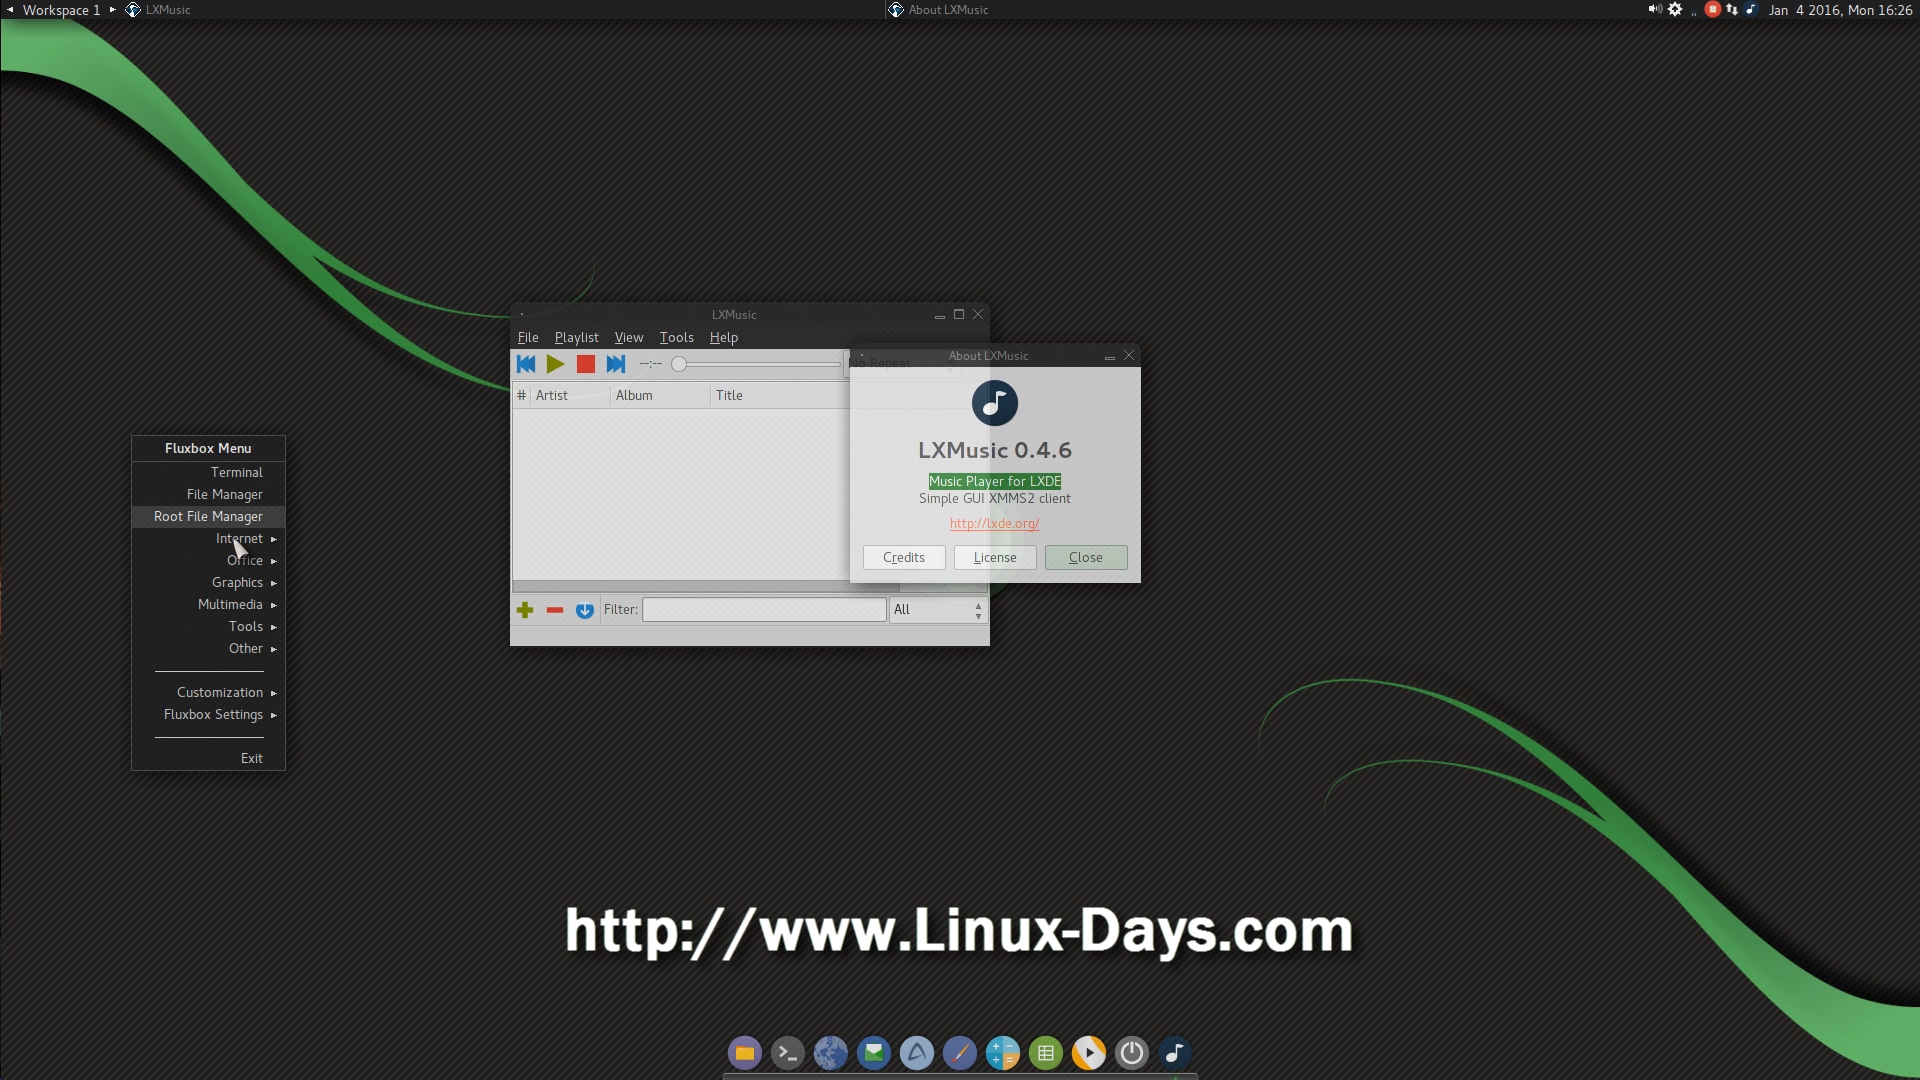Skip to next track in LXMusic
The width and height of the screenshot is (1920, 1080).
point(616,364)
